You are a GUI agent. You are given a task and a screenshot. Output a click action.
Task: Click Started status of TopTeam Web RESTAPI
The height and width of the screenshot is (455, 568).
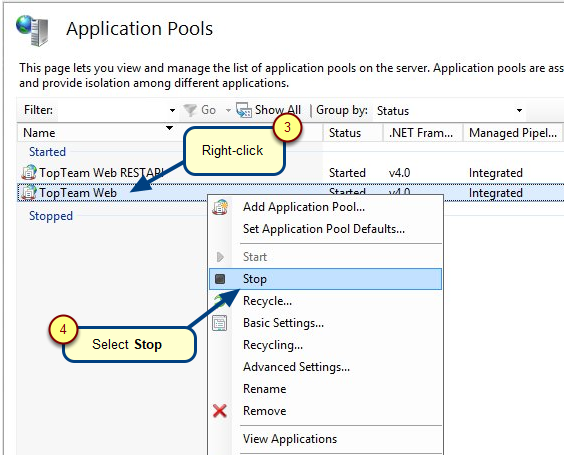point(347,173)
